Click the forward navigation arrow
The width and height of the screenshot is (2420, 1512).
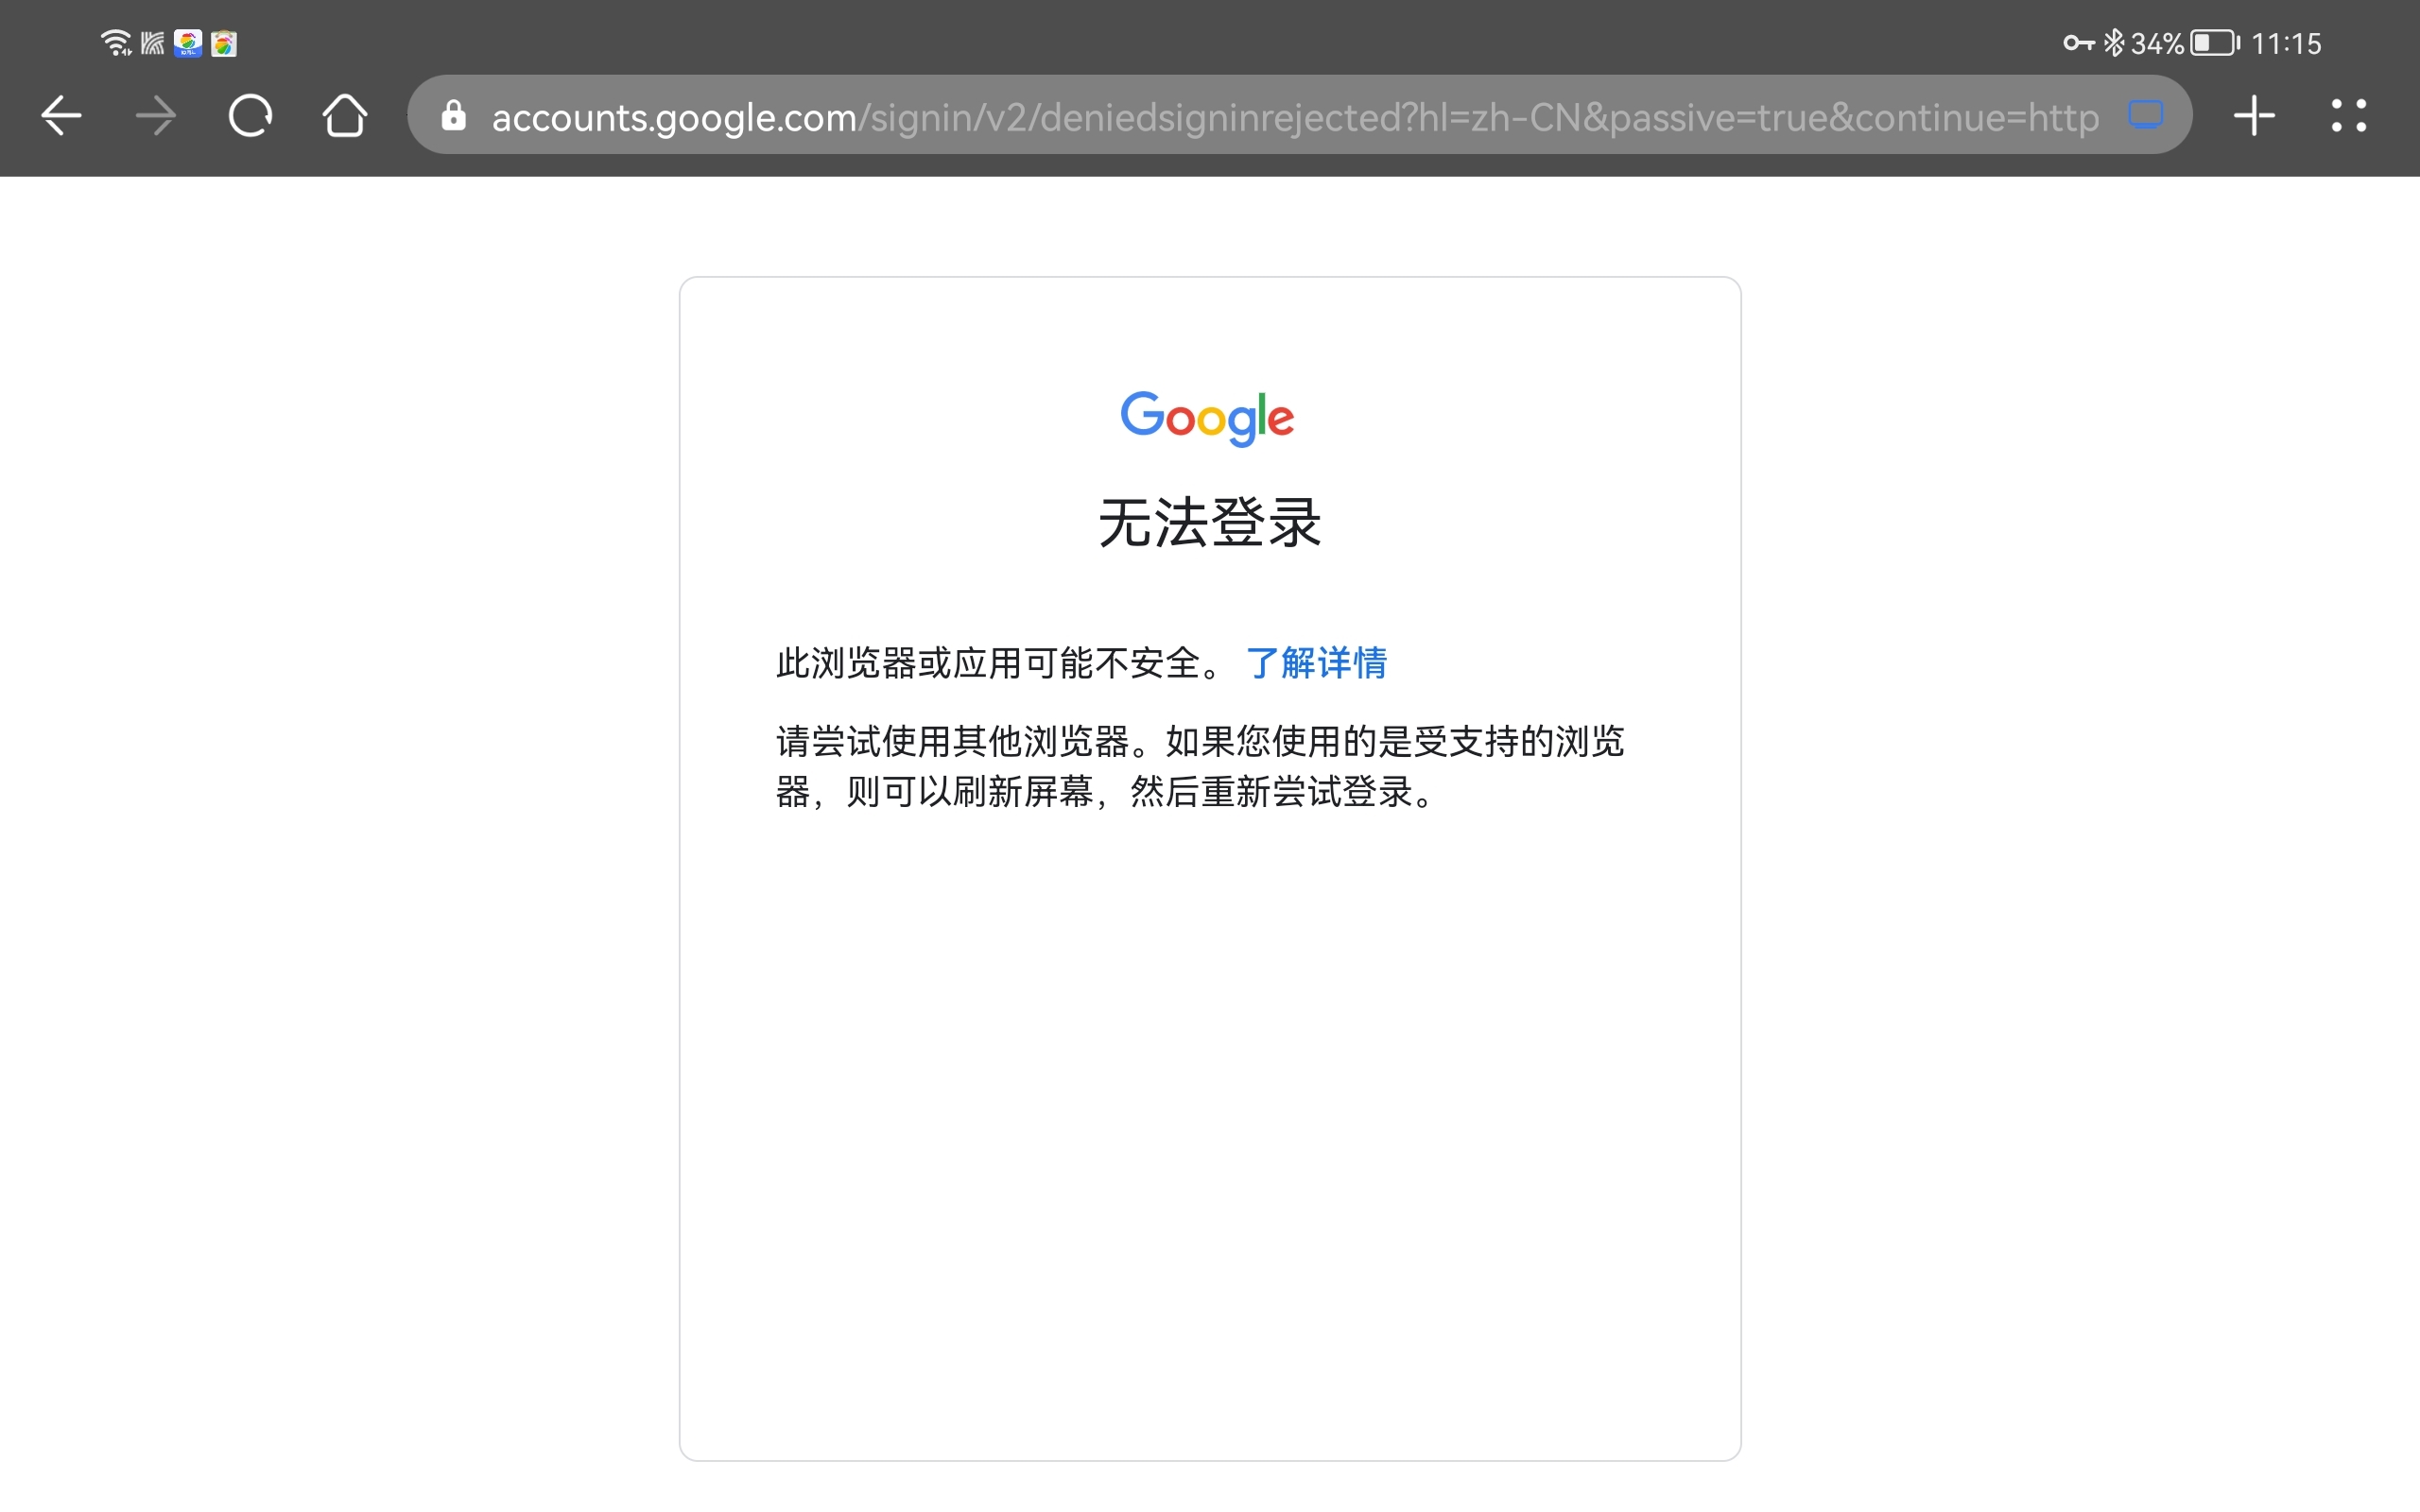[155, 116]
